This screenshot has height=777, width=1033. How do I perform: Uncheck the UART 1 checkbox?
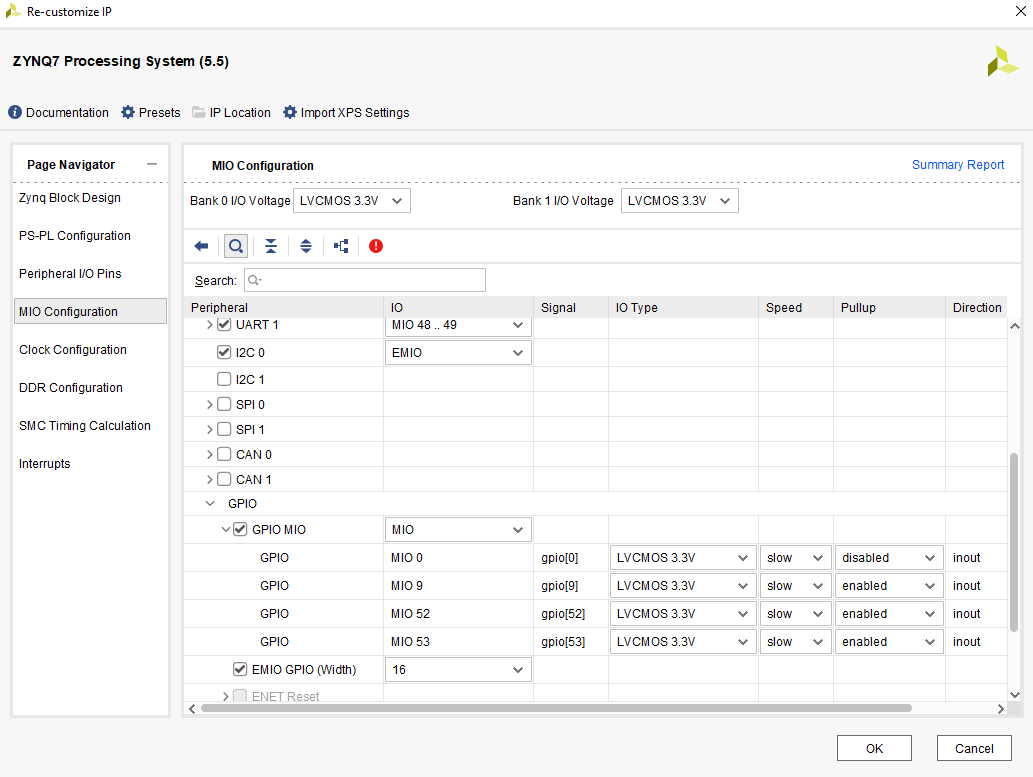[224, 324]
